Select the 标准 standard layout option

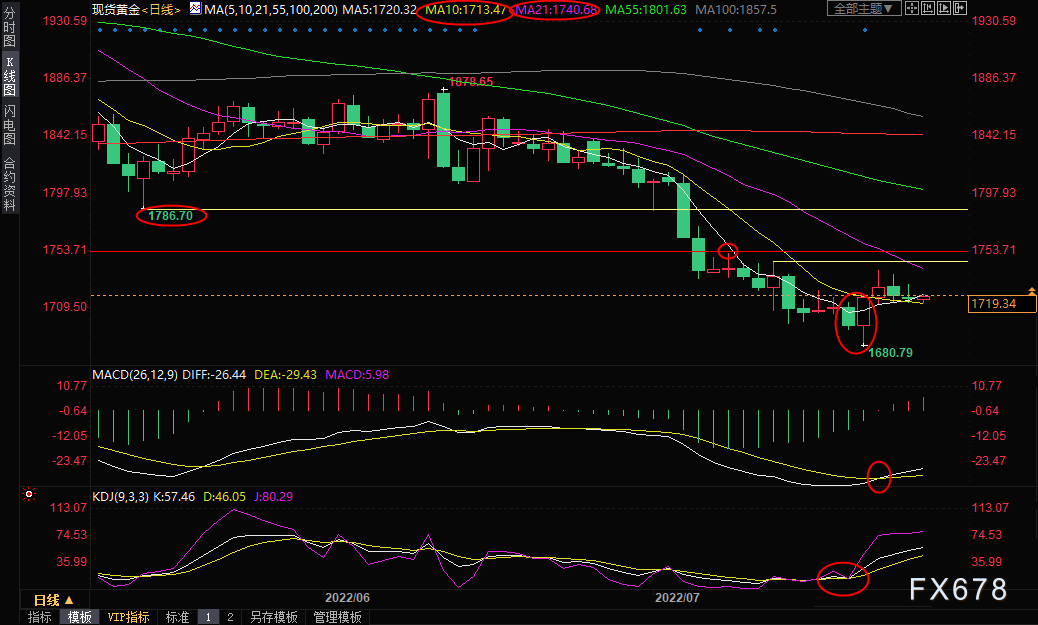tap(177, 617)
